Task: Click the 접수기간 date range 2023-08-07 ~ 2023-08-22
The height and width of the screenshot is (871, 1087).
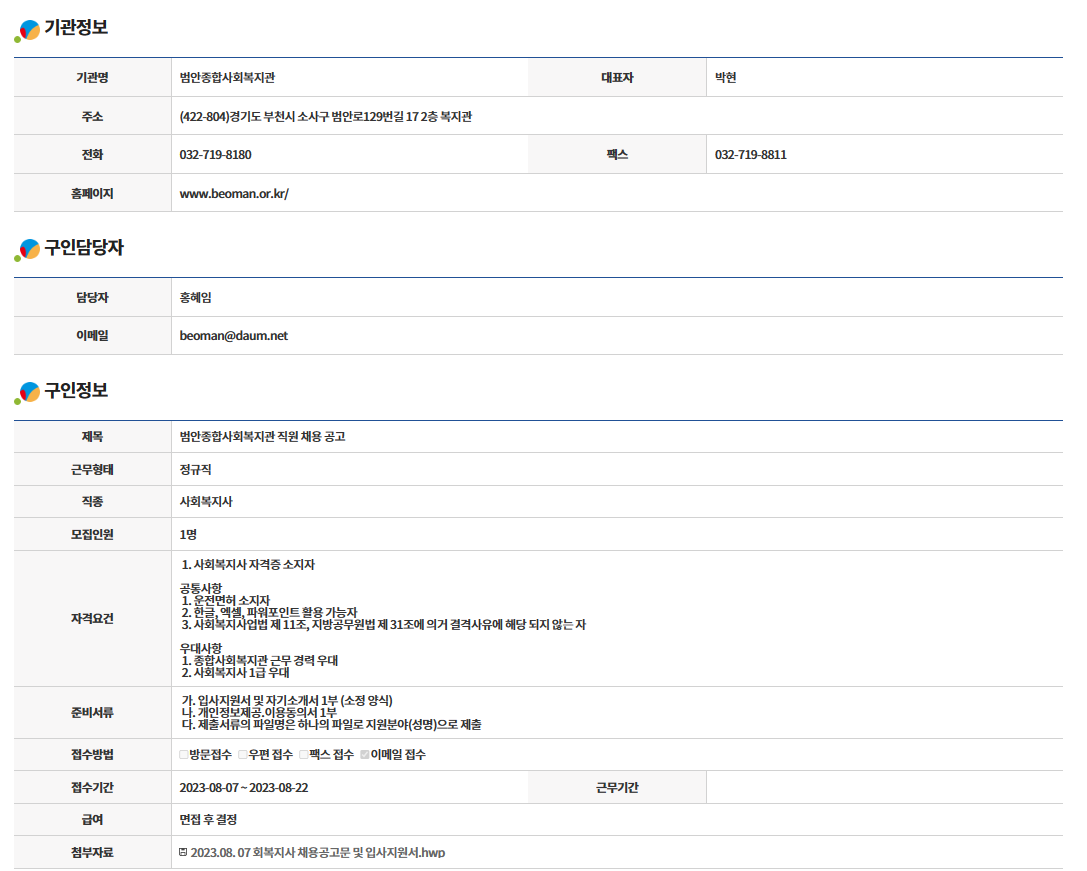Action: point(244,788)
